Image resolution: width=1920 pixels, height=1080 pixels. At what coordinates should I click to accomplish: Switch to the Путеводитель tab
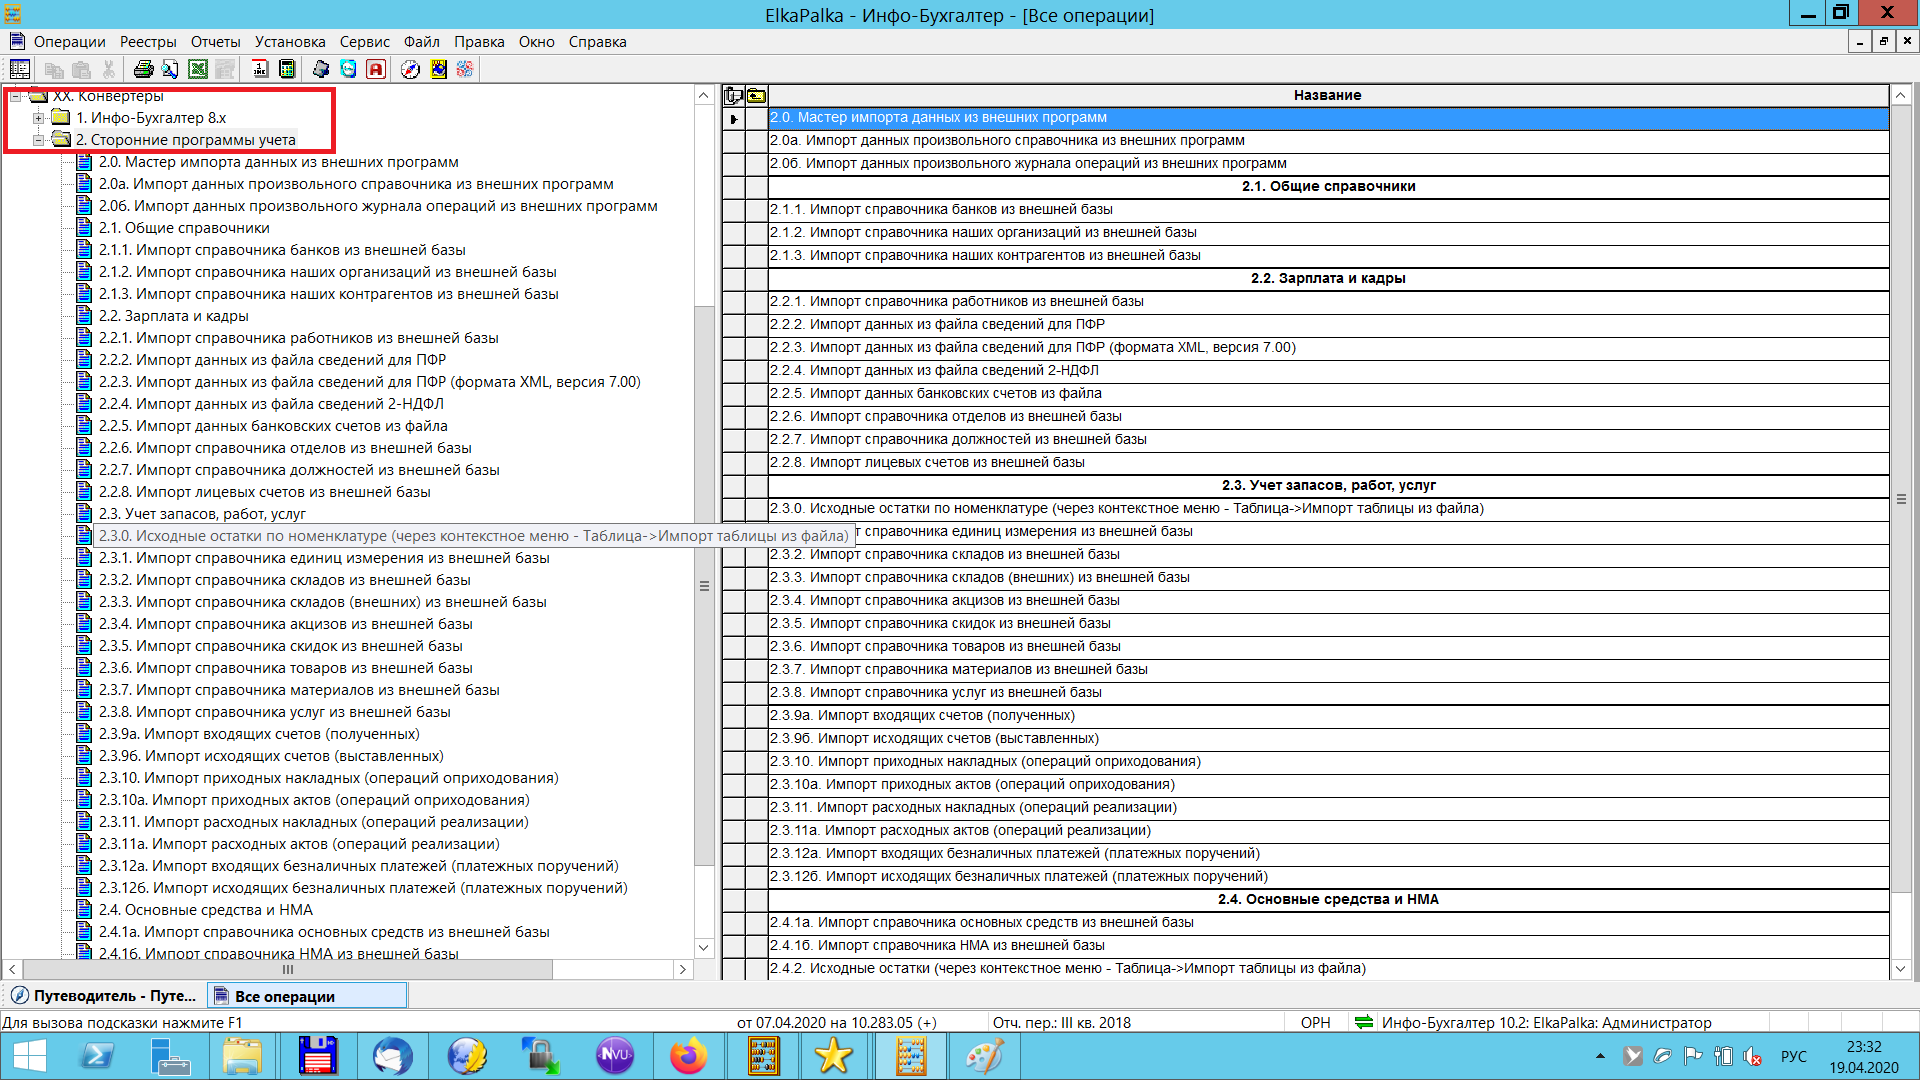click(x=104, y=996)
